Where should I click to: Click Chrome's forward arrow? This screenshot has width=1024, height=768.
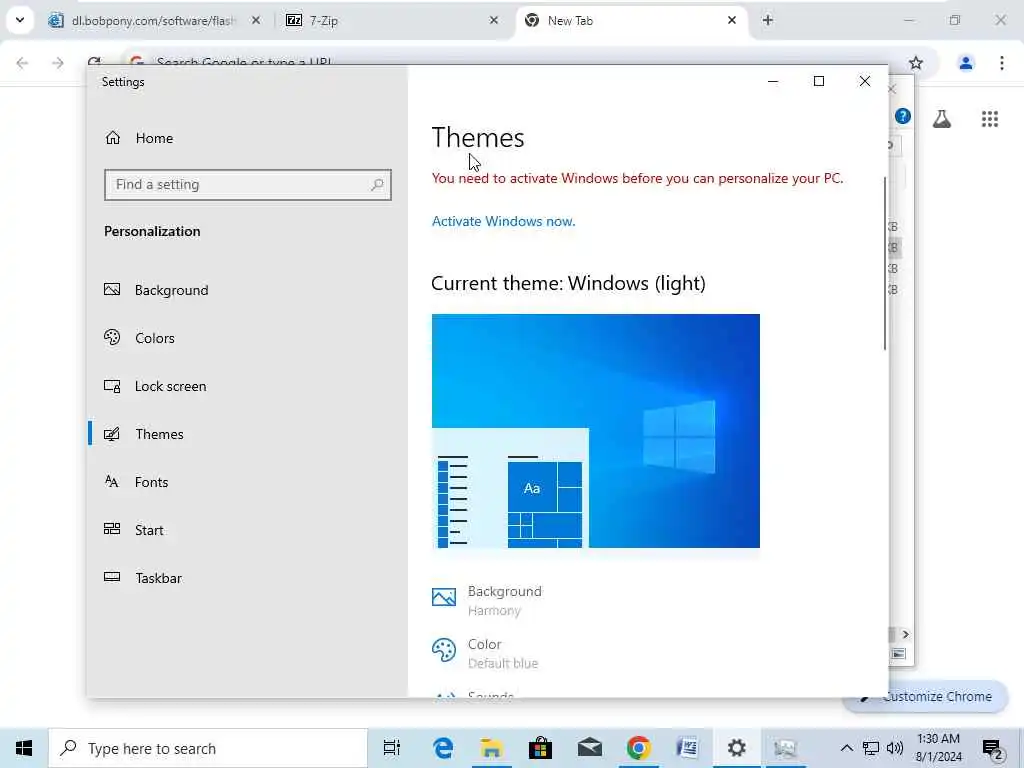58,63
